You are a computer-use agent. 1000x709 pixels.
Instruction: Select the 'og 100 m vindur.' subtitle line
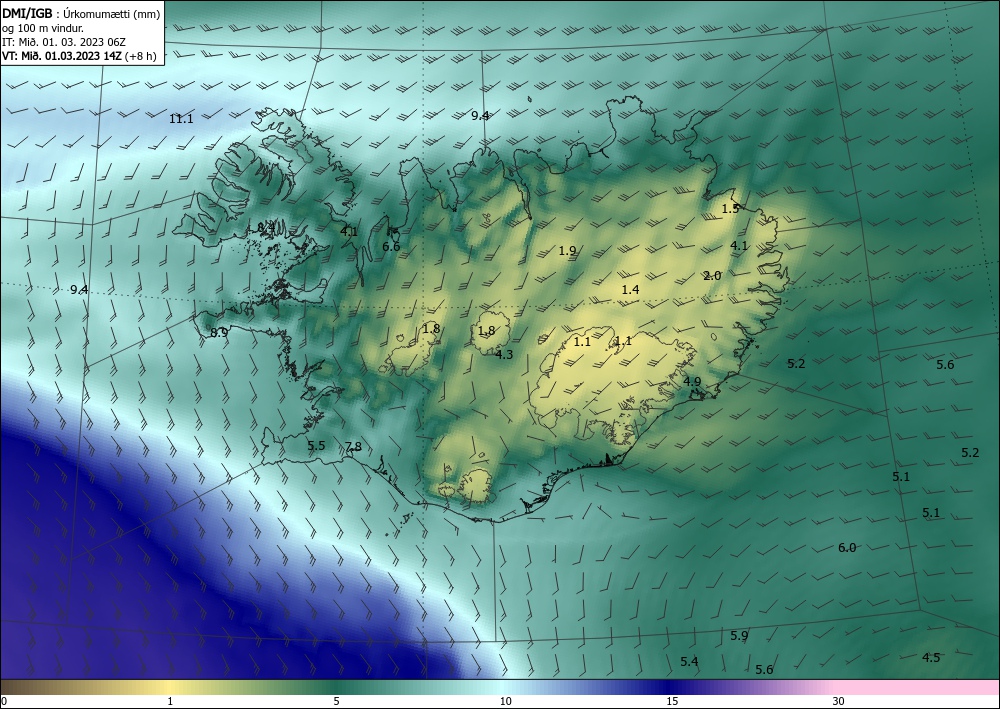[43, 28]
